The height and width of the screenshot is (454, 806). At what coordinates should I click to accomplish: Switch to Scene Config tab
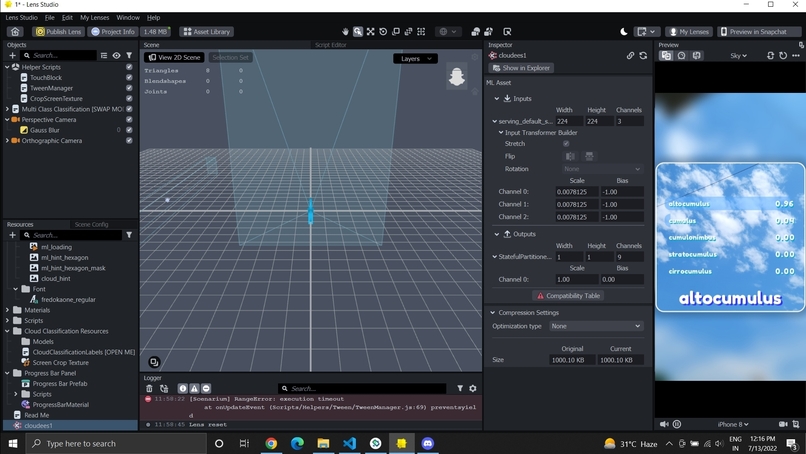pos(91,224)
